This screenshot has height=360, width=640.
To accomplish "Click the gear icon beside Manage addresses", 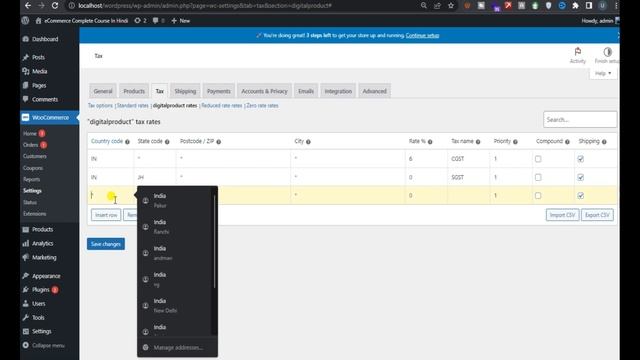I will (145, 347).
